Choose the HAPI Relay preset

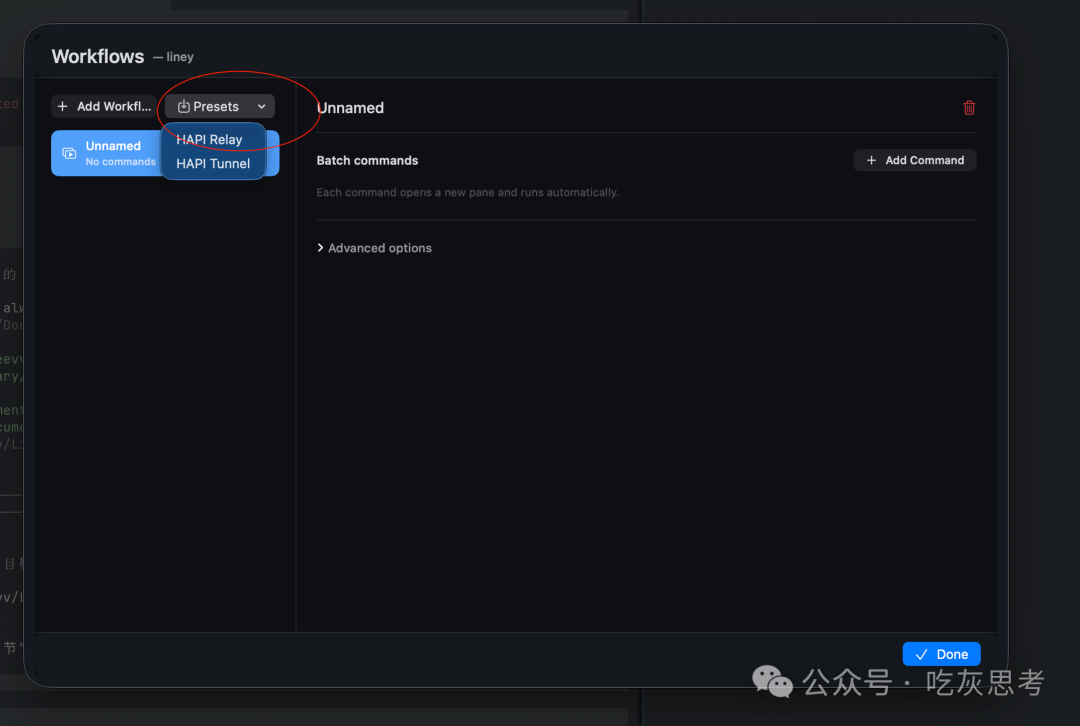[x=209, y=139]
